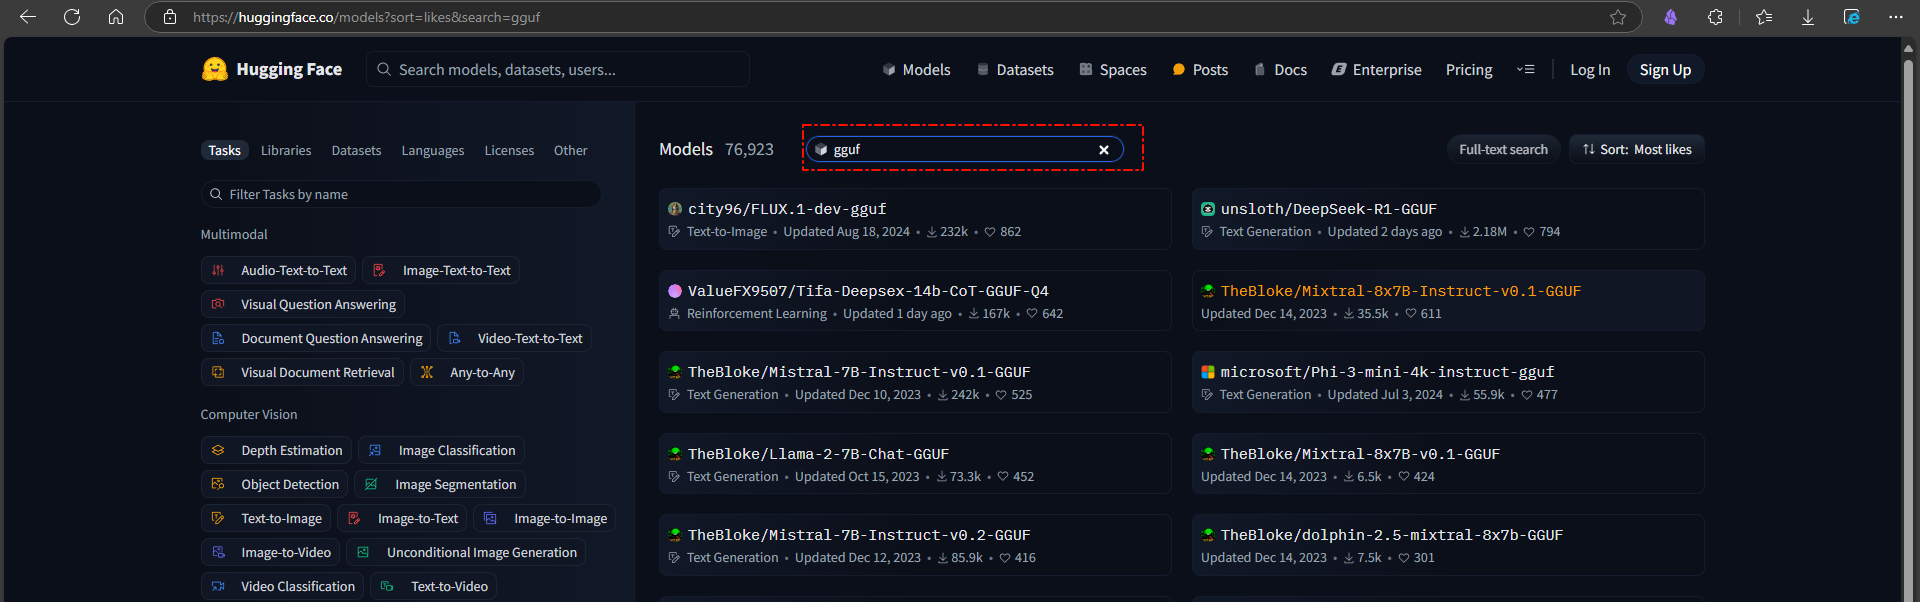1920x602 pixels.
Task: Toggle the Object Detection task filter
Action: click(275, 485)
